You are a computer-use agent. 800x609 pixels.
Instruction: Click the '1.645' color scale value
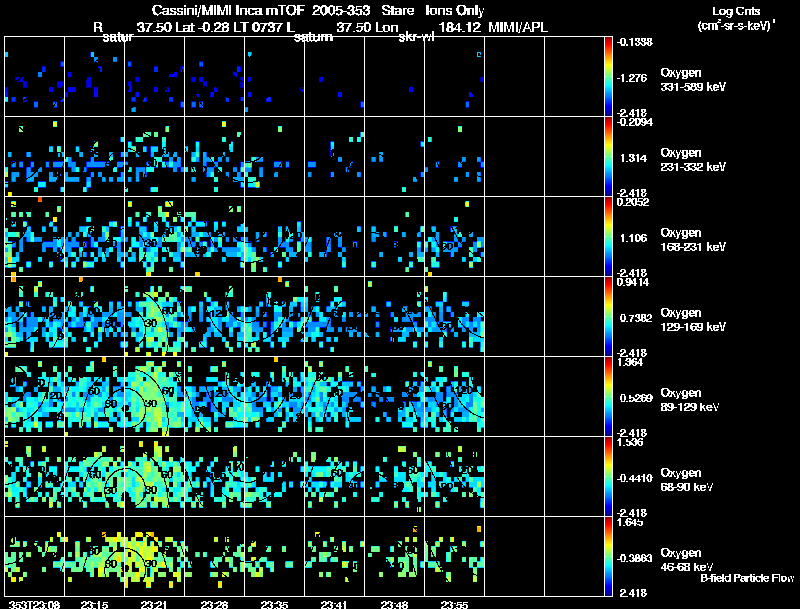pos(630,522)
